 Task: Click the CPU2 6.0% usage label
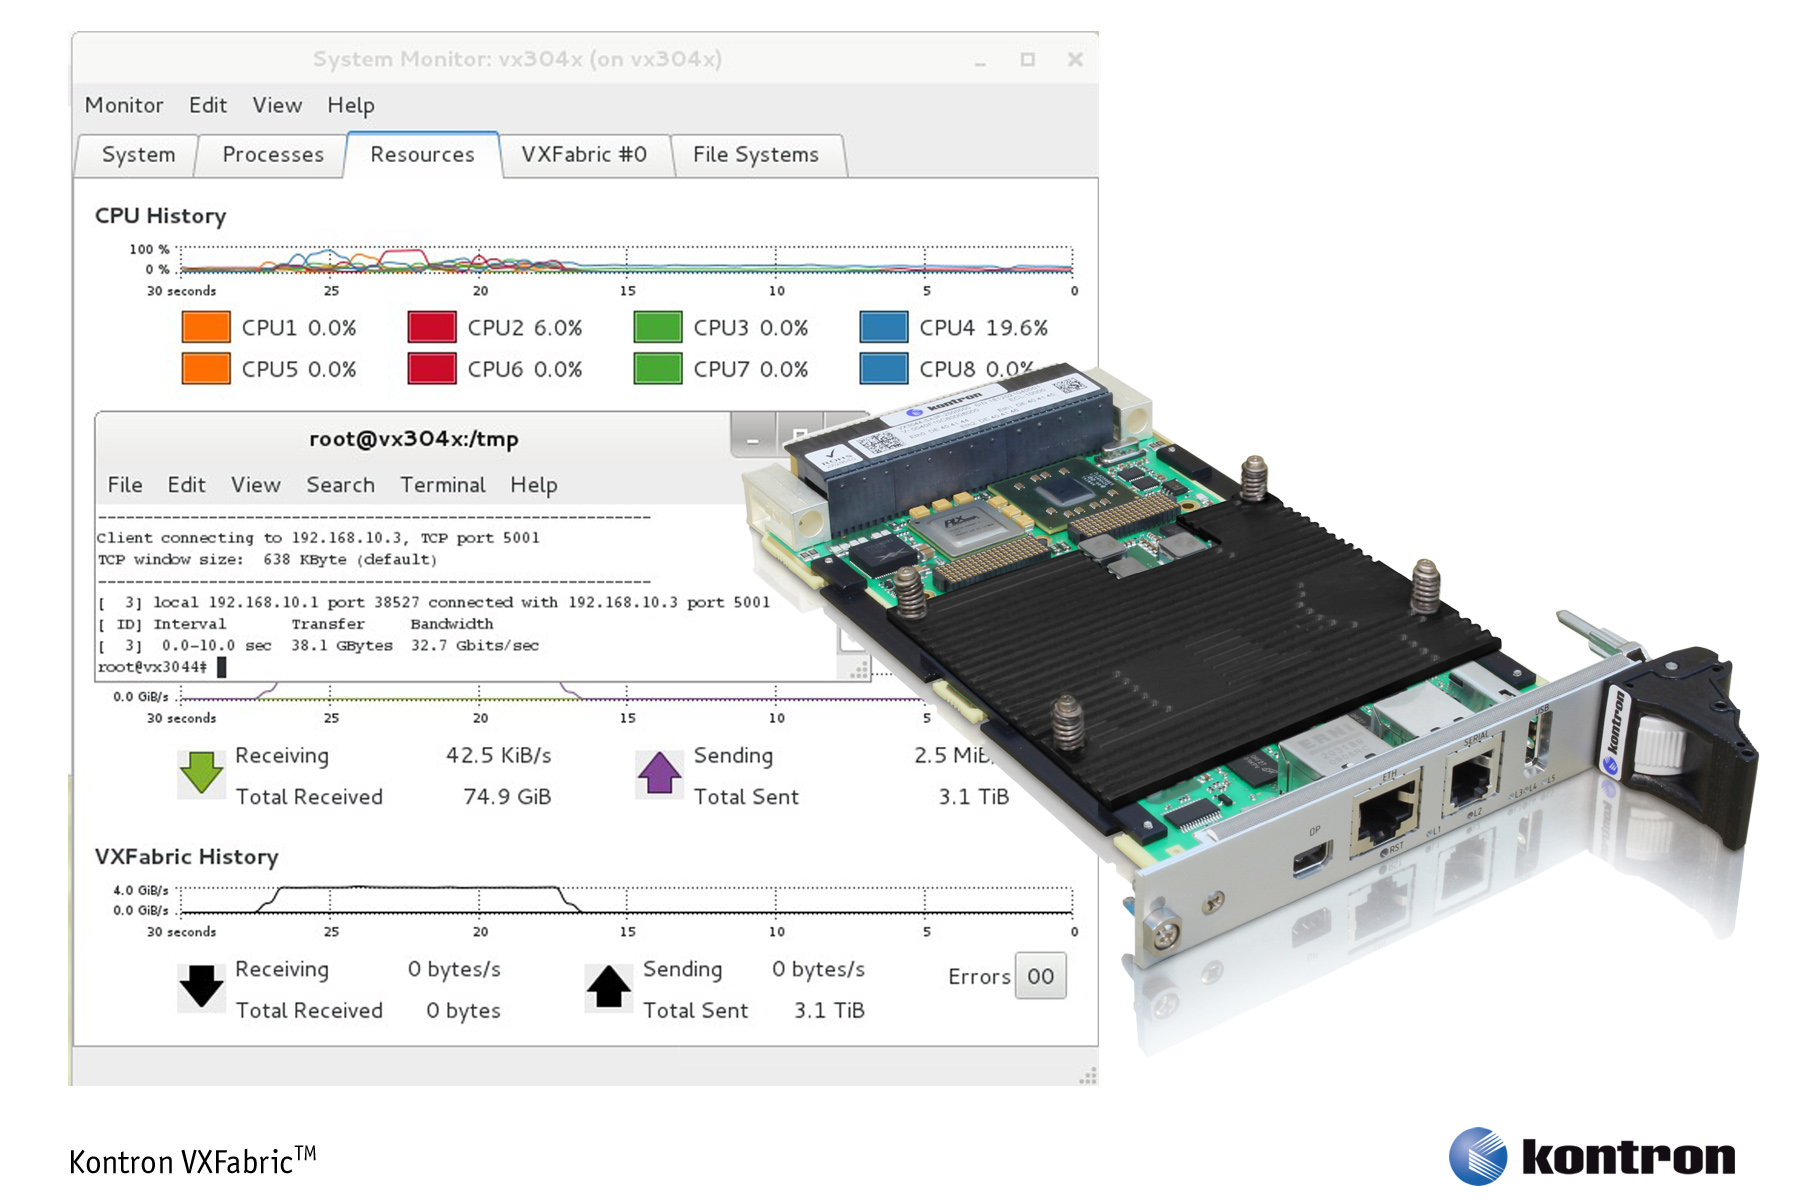click(x=525, y=328)
